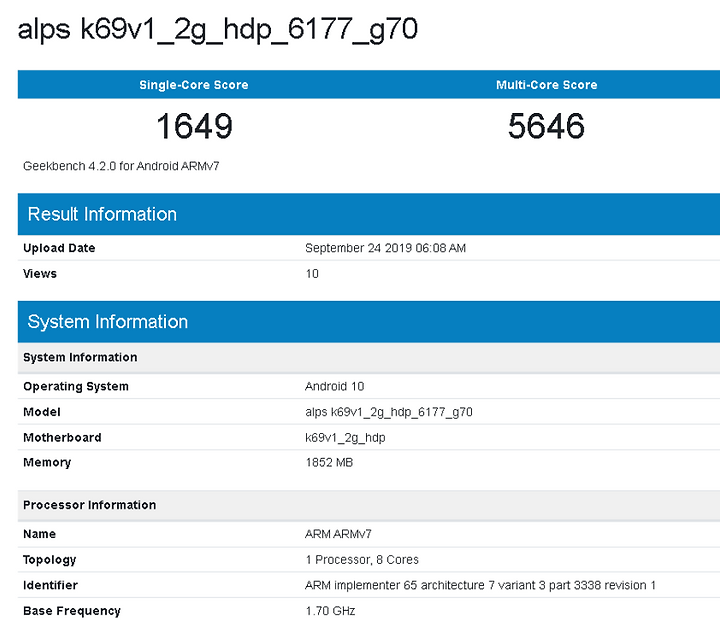Select the value ARM ARMv7
Screen dimensions: 720x625
click(x=338, y=534)
